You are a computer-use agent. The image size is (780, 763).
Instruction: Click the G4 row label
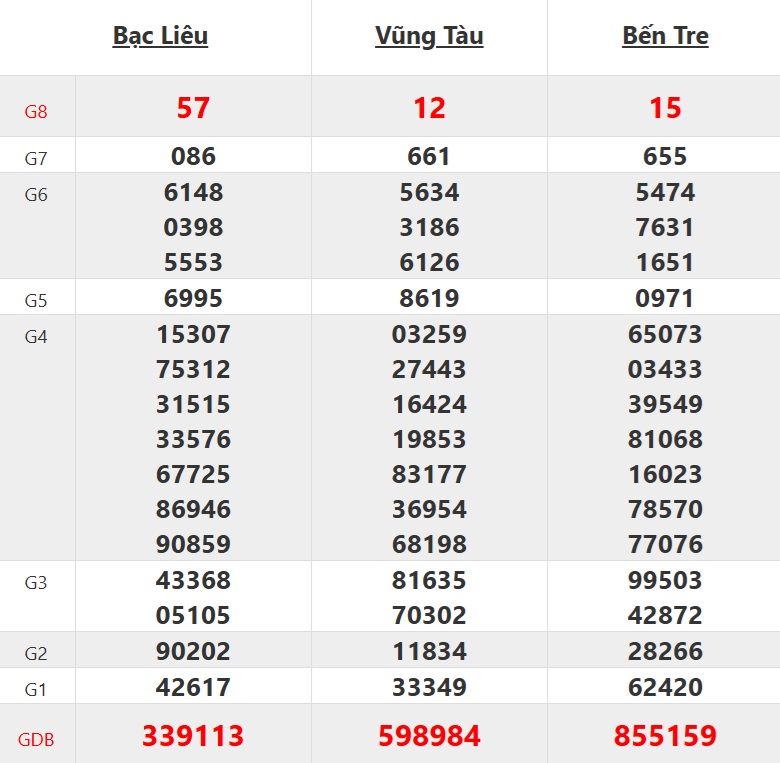[36, 337]
